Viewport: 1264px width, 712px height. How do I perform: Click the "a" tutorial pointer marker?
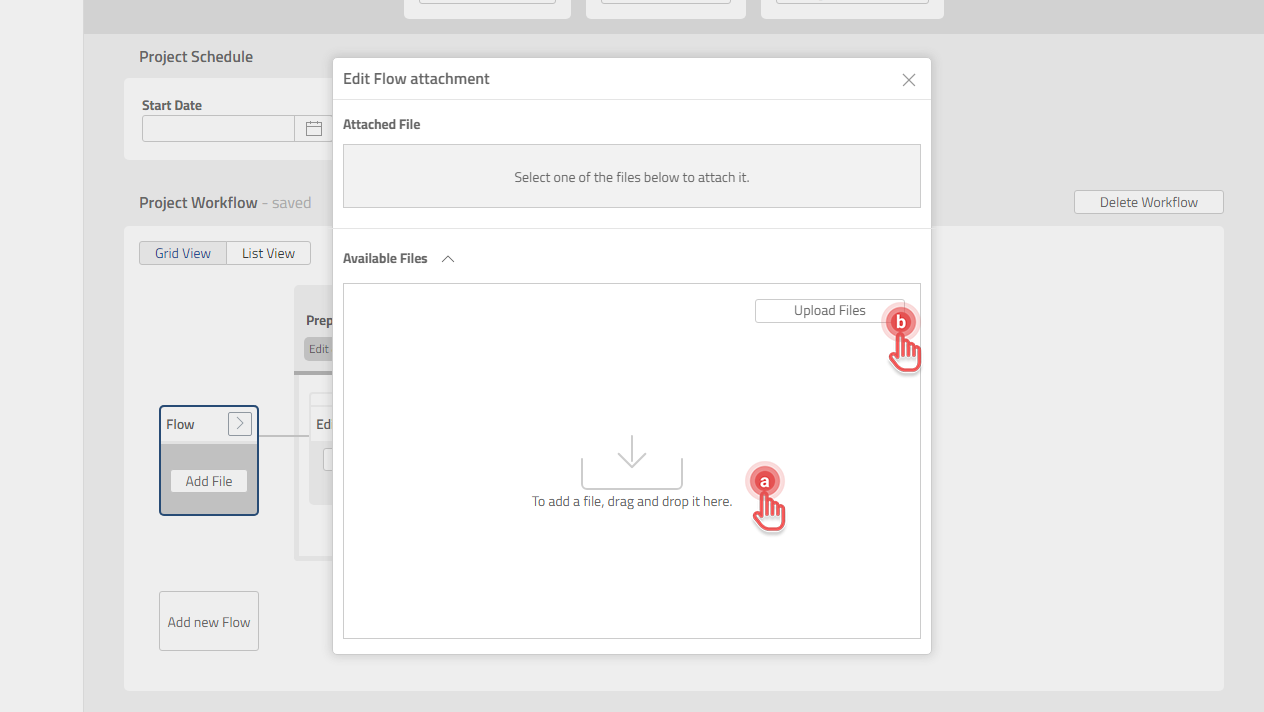coord(765,482)
